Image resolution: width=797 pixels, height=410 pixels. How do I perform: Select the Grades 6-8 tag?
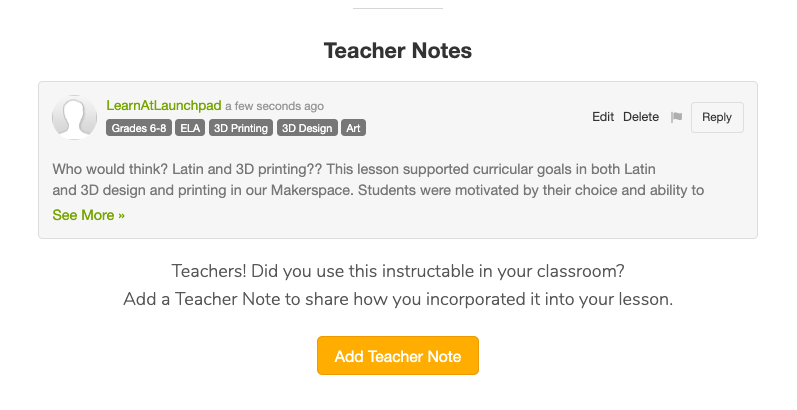pos(139,128)
